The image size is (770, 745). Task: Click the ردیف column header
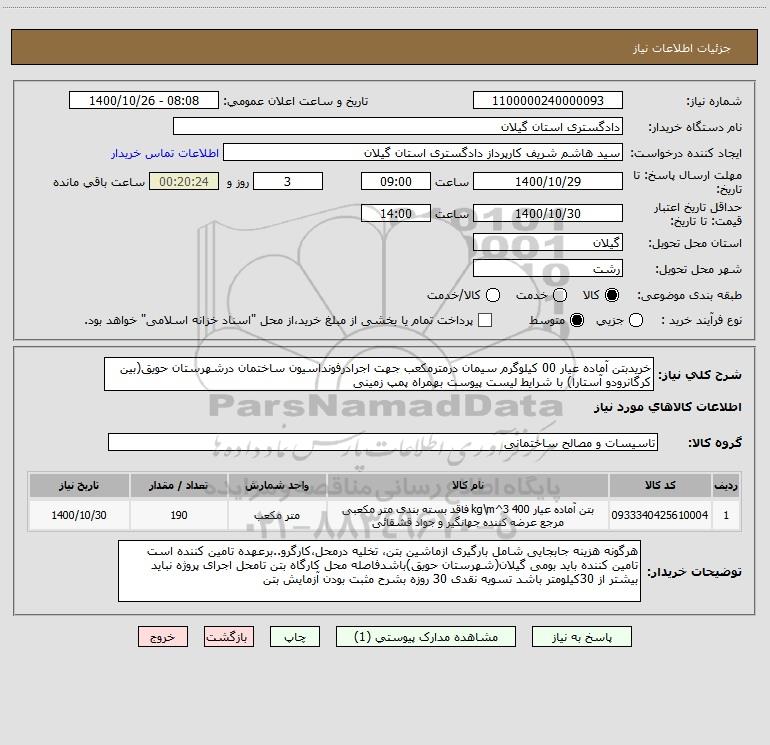726,485
